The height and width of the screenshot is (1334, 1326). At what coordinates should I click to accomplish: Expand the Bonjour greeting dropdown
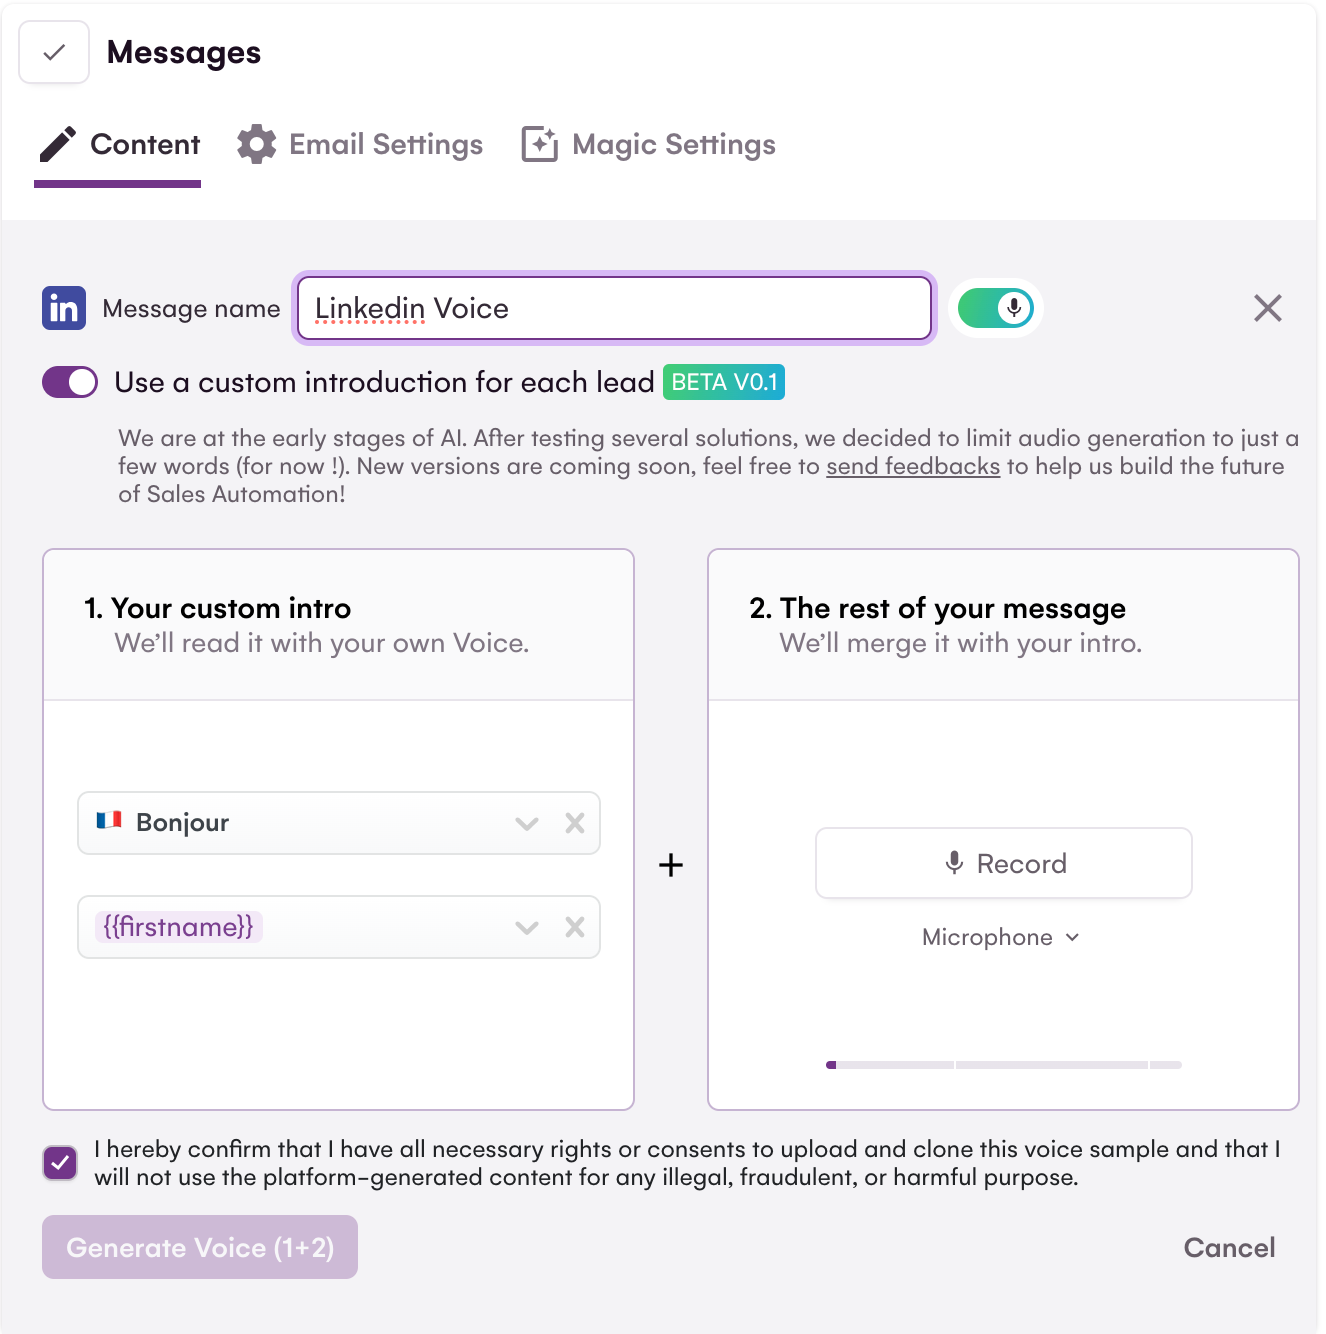[x=527, y=823]
